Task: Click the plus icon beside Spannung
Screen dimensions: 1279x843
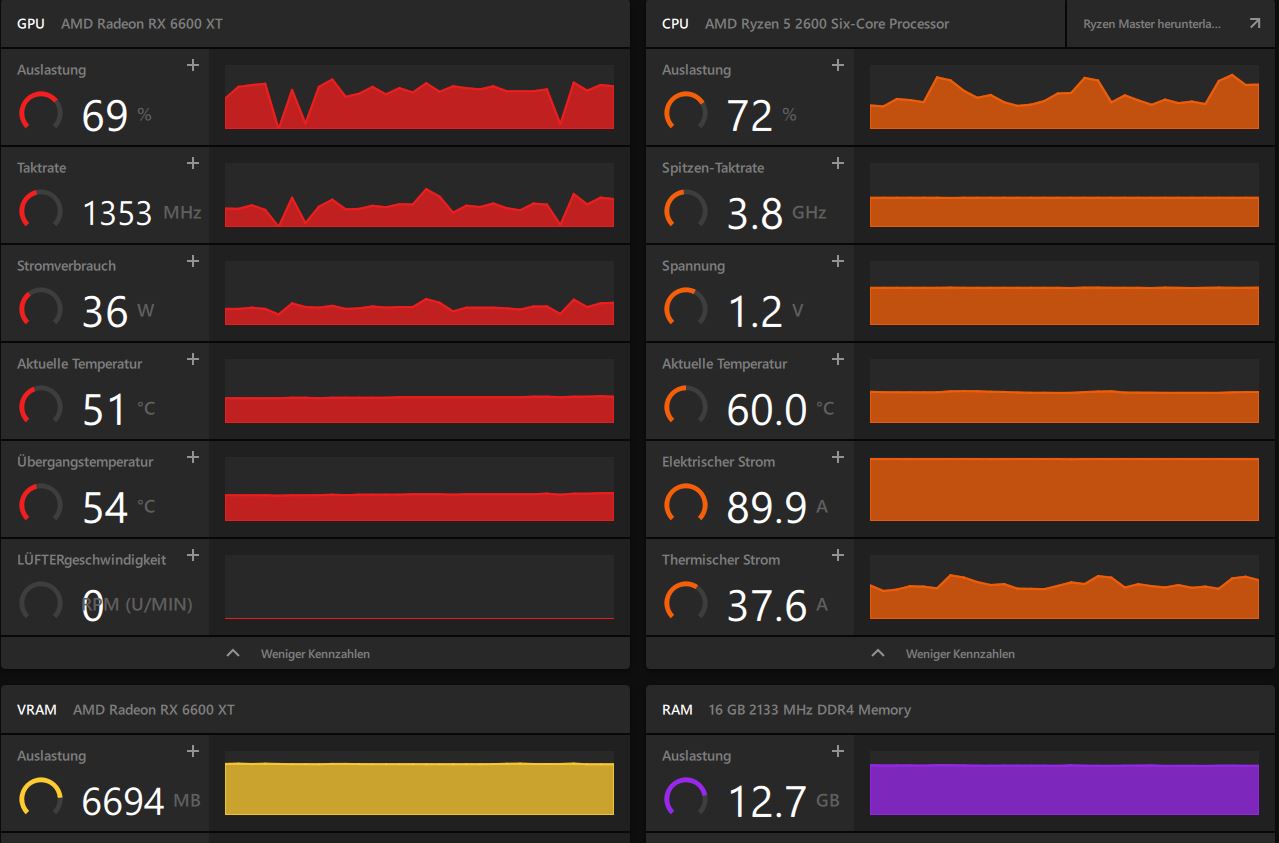Action: coord(838,262)
